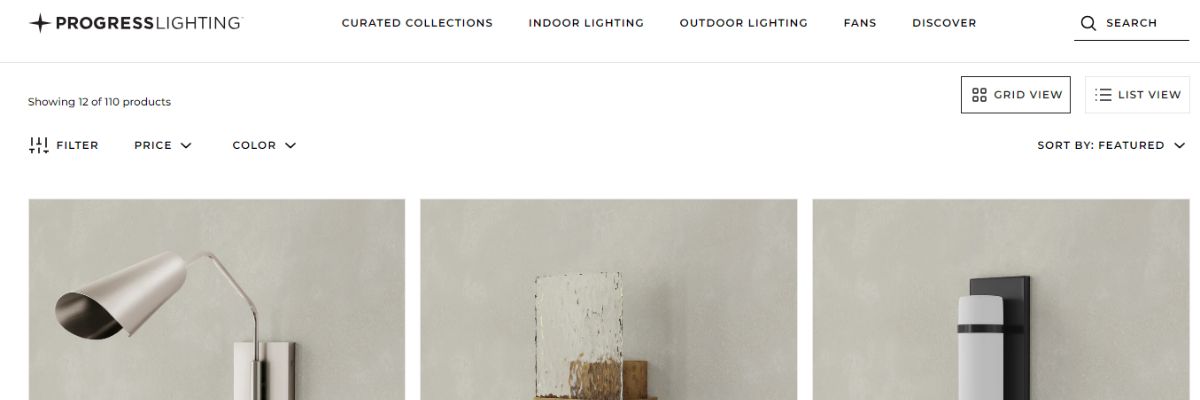
Task: Open the Outdoor Lighting menu
Action: [743, 23]
